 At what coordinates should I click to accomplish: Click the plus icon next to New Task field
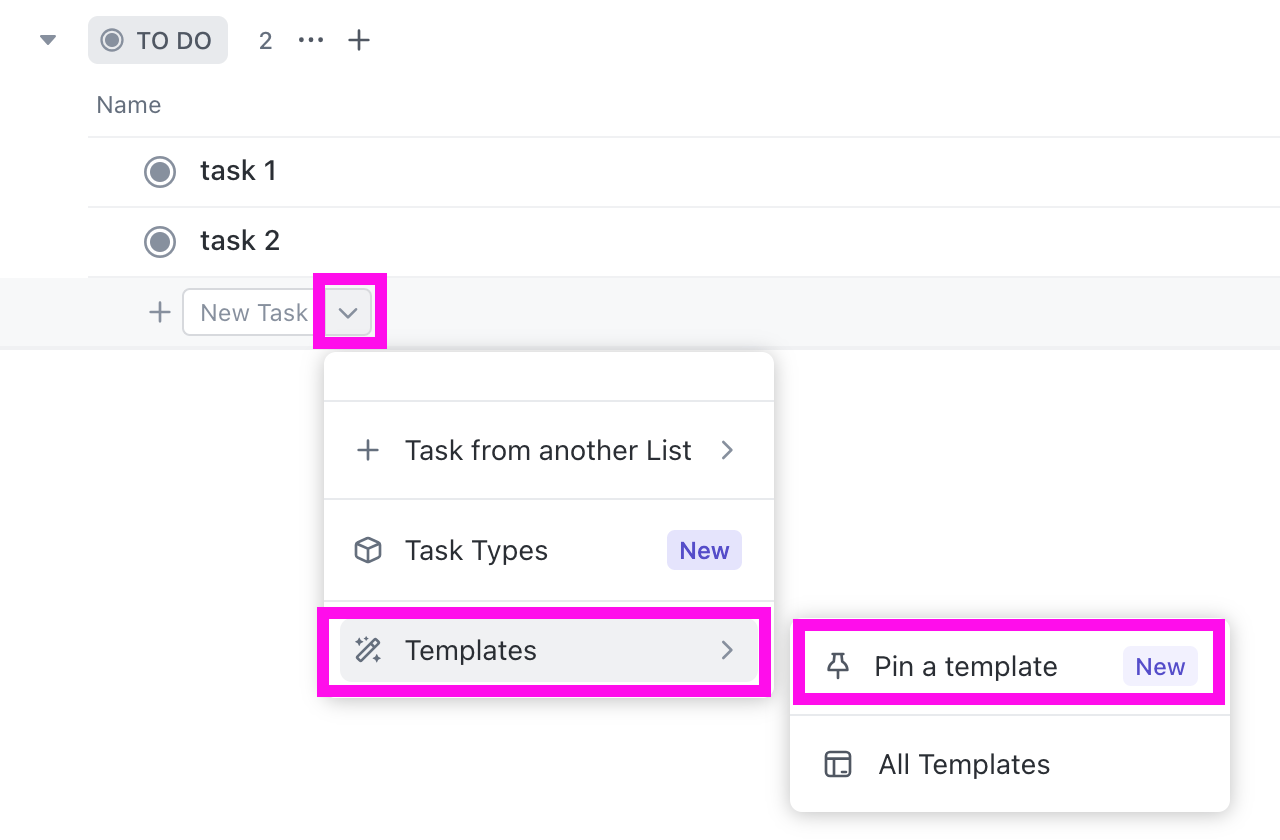(x=159, y=312)
